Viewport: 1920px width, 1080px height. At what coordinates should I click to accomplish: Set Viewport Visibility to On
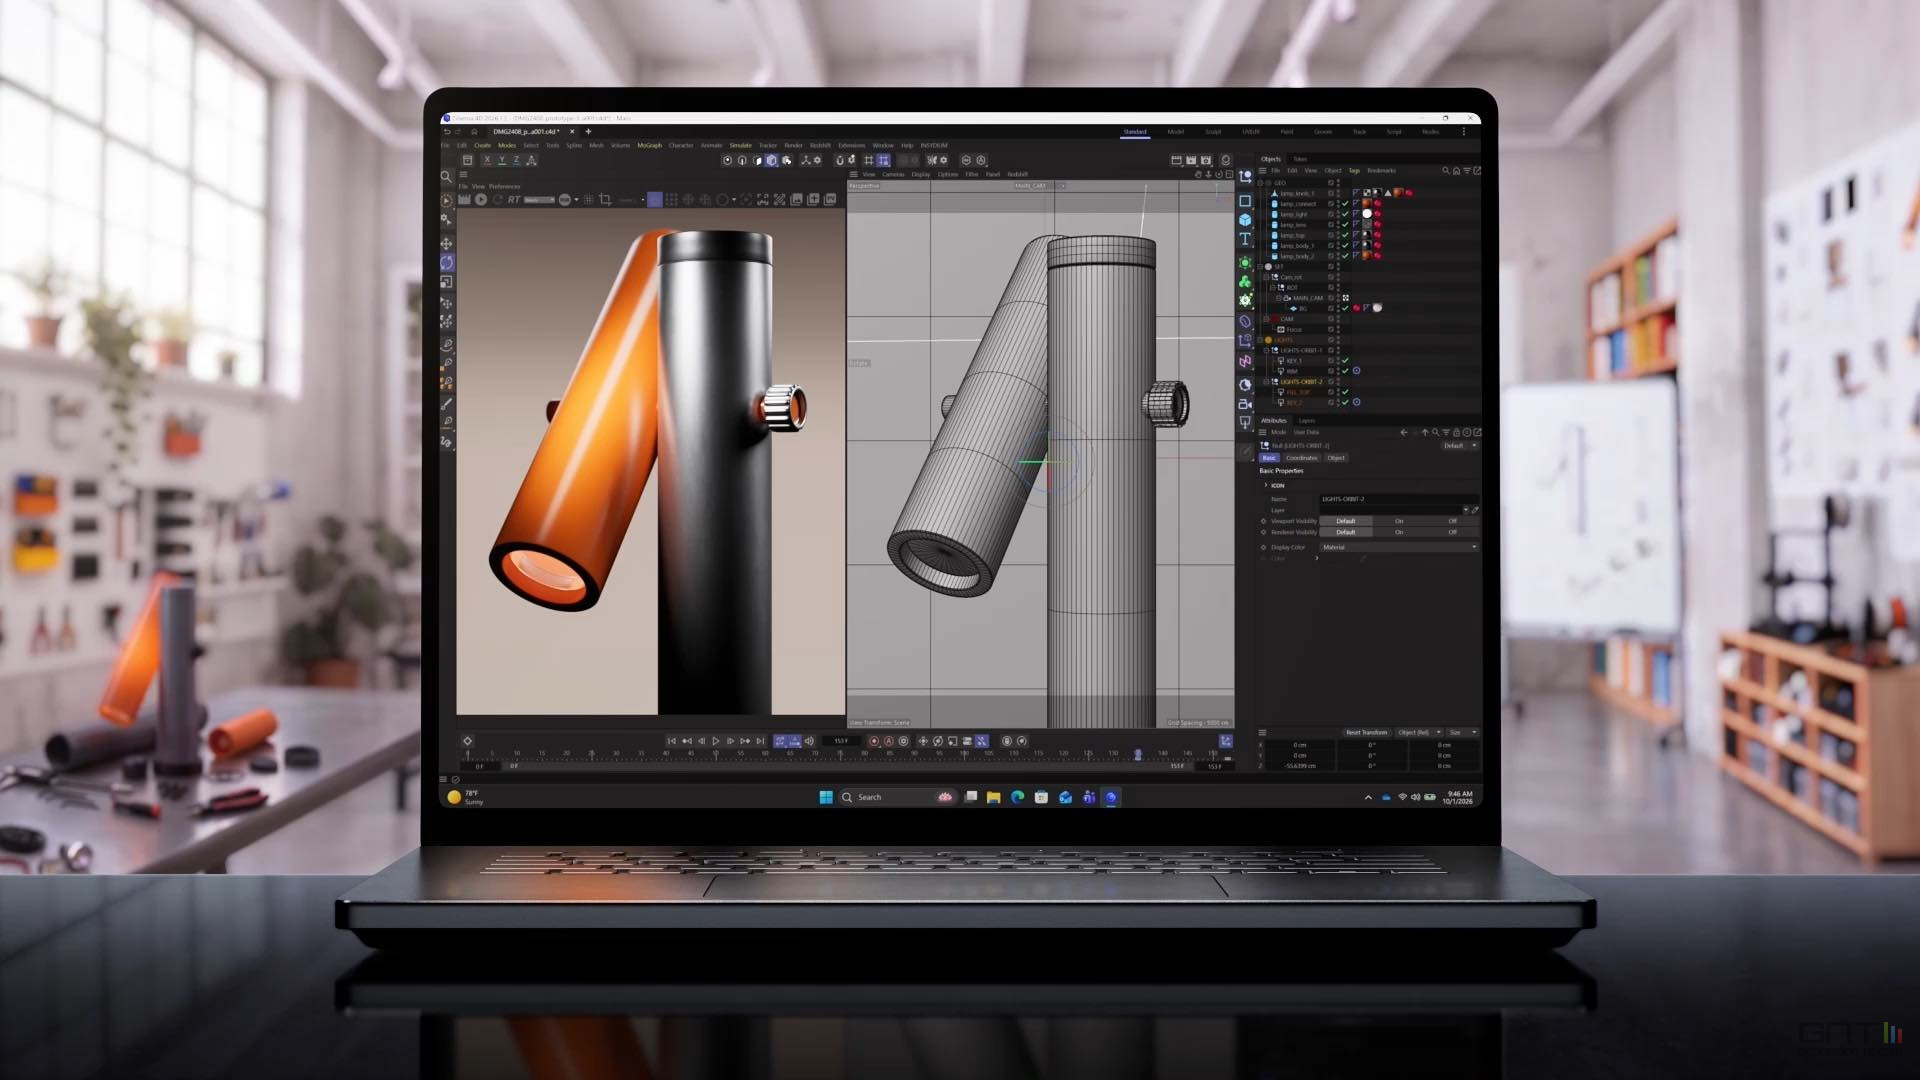pos(1399,521)
